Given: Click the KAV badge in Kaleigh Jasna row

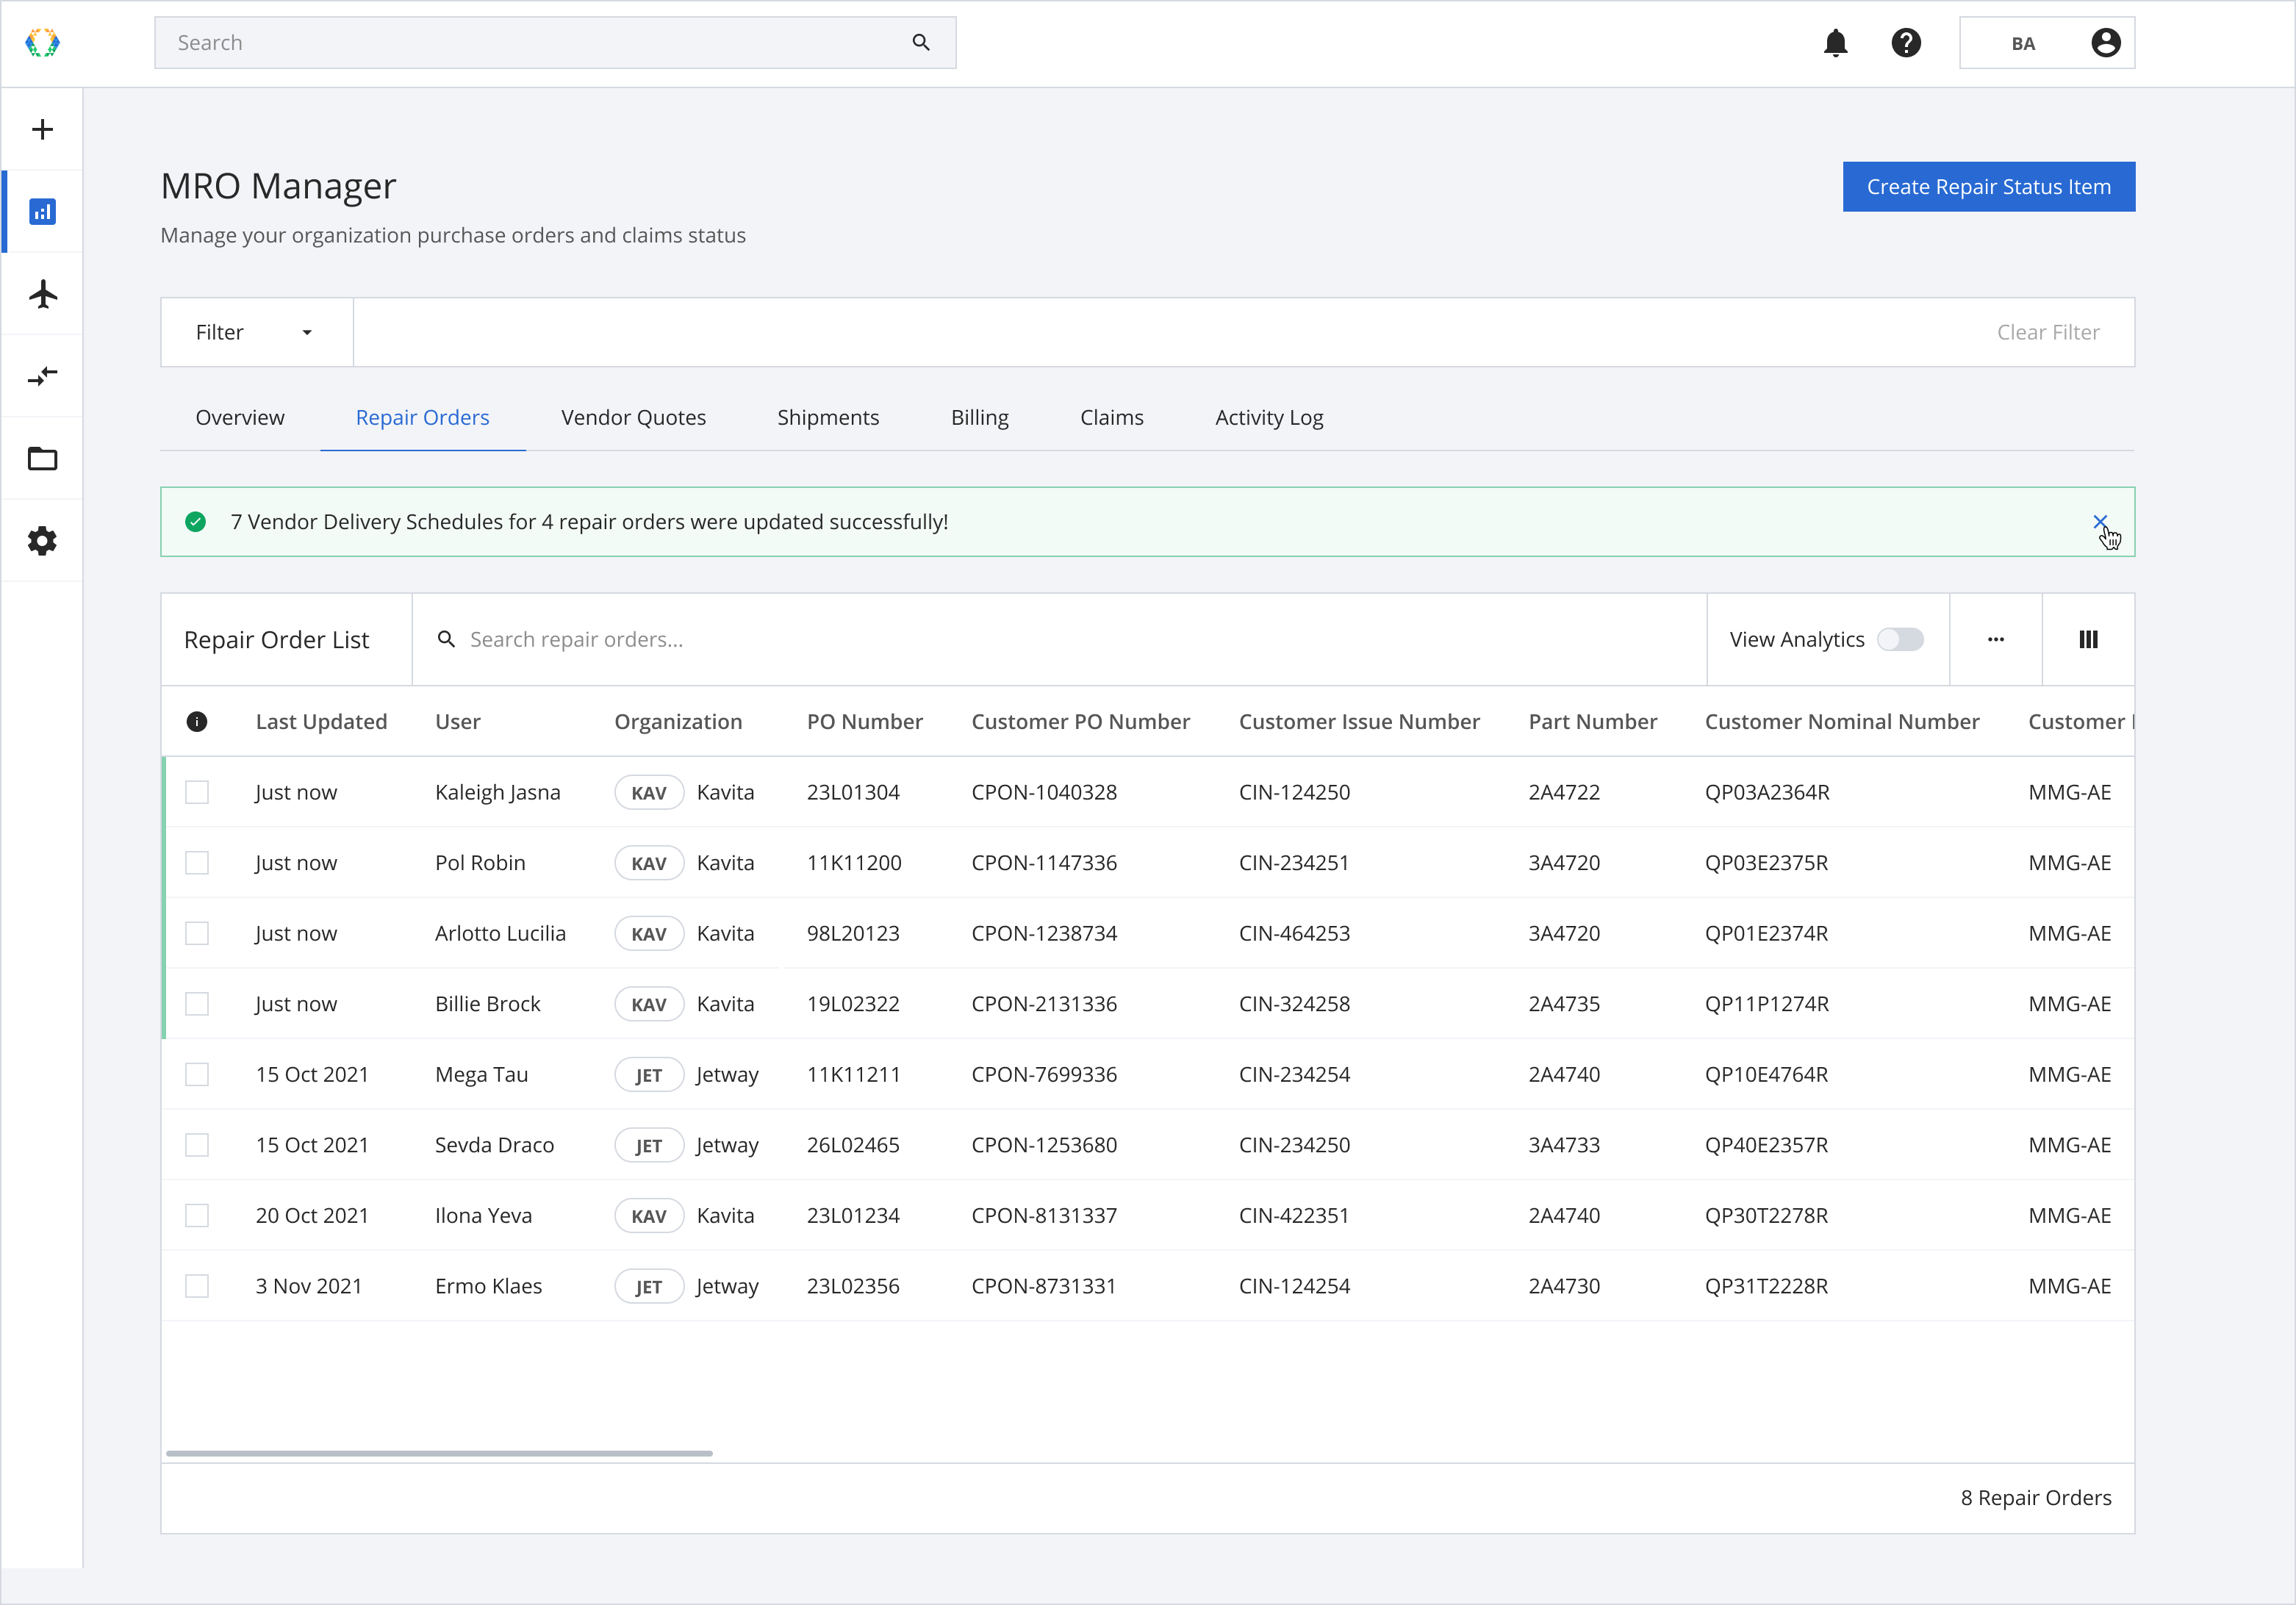Looking at the screenshot, I should [x=649, y=792].
